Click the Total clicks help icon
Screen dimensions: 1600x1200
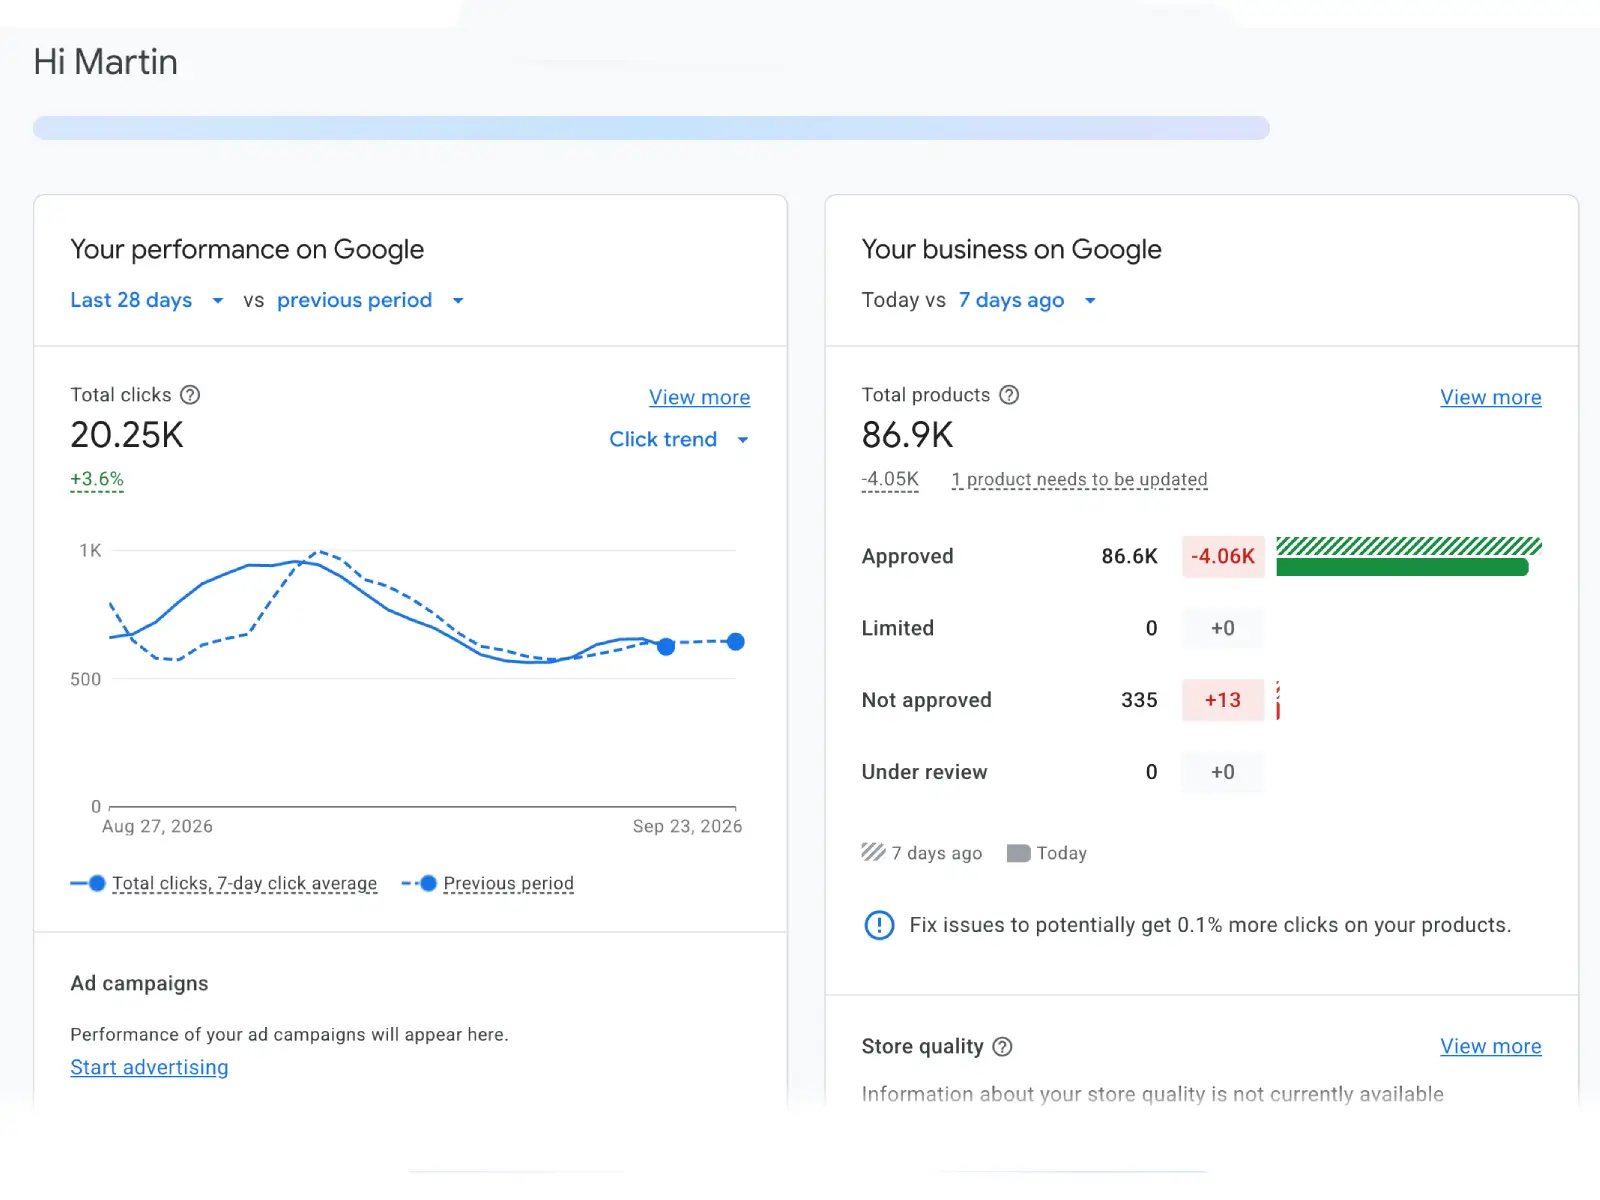pyautogui.click(x=190, y=395)
